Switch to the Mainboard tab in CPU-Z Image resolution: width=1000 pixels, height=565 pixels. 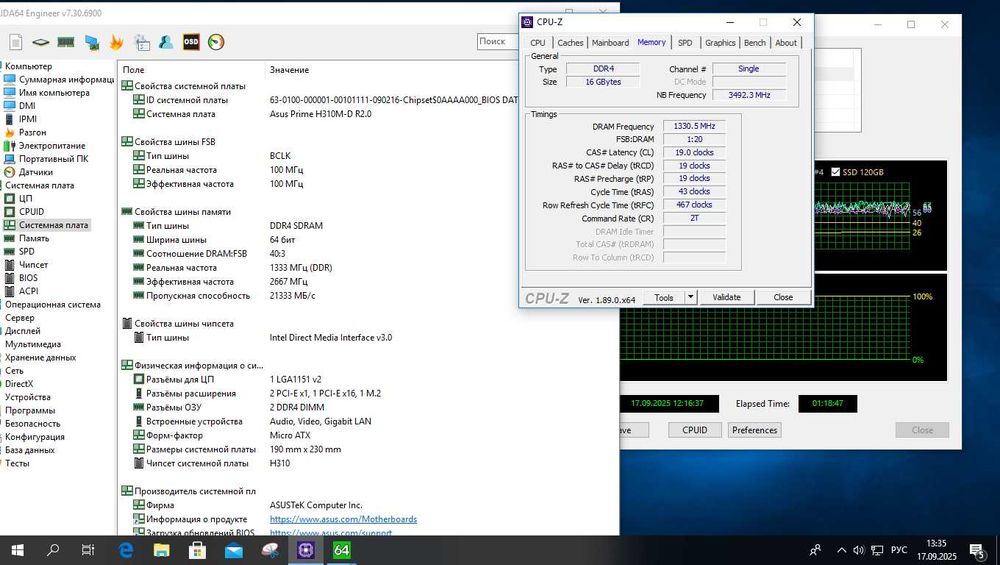tap(610, 43)
